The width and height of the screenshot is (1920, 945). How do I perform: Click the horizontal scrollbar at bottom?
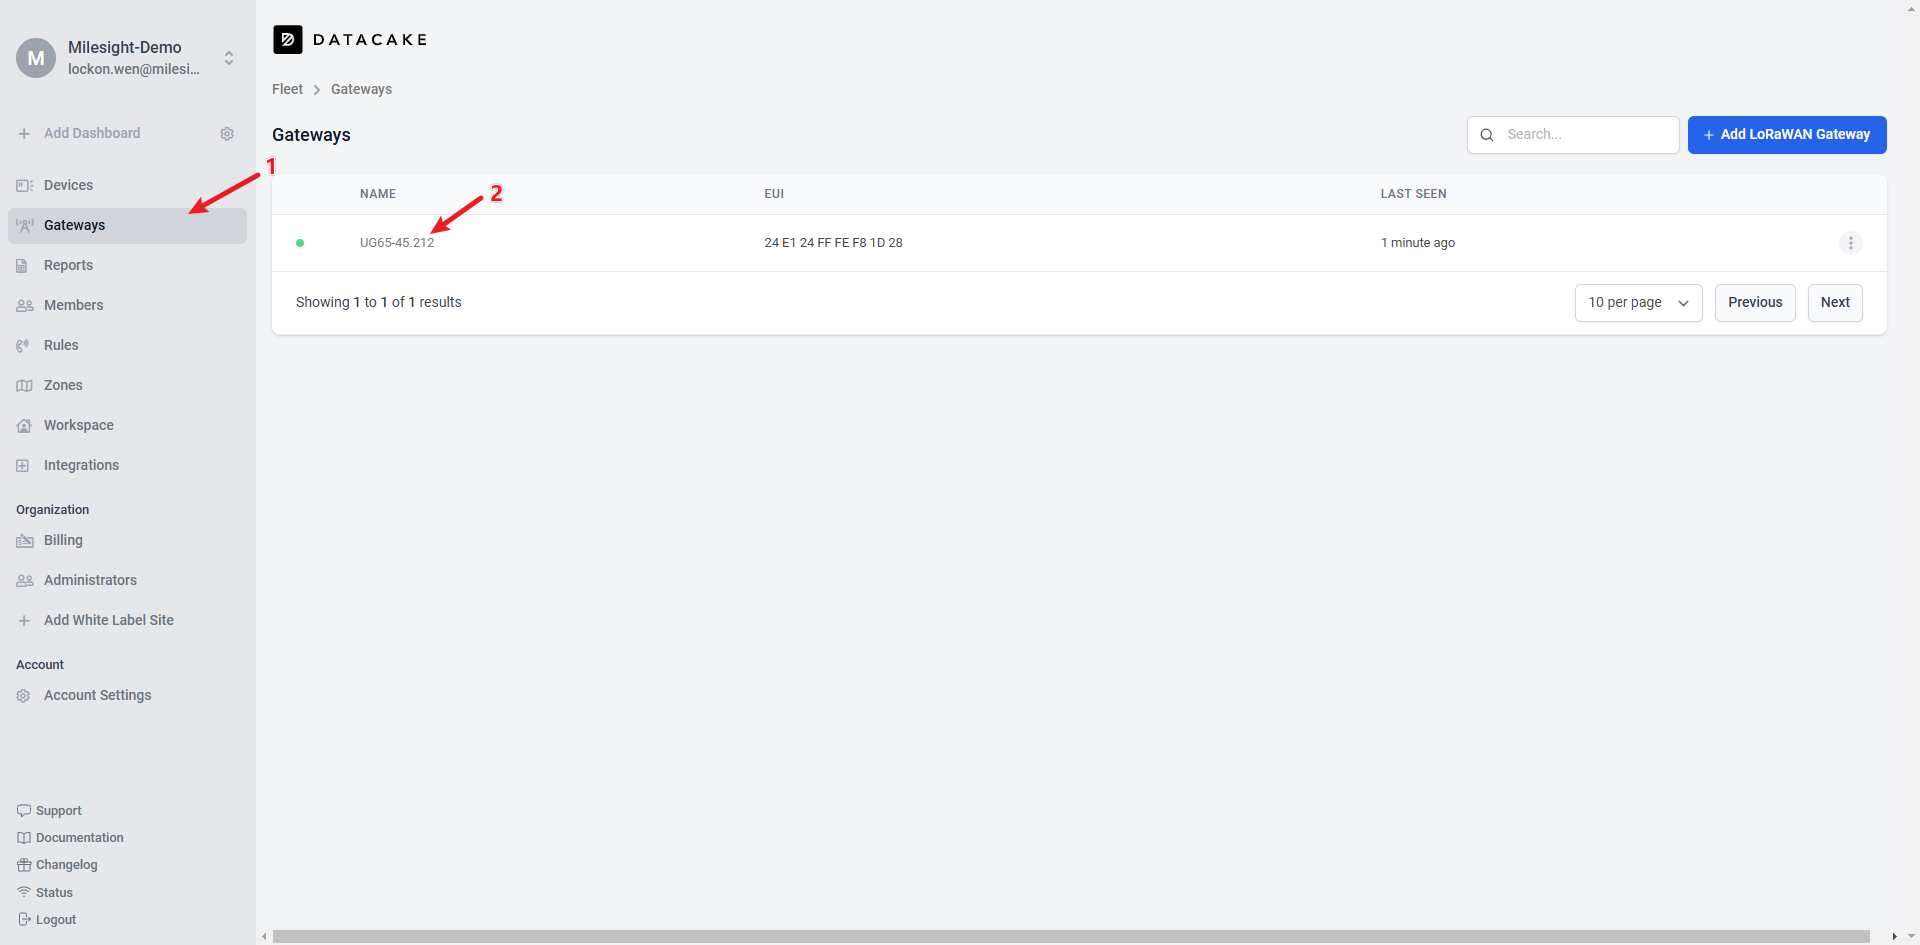click(x=1071, y=937)
